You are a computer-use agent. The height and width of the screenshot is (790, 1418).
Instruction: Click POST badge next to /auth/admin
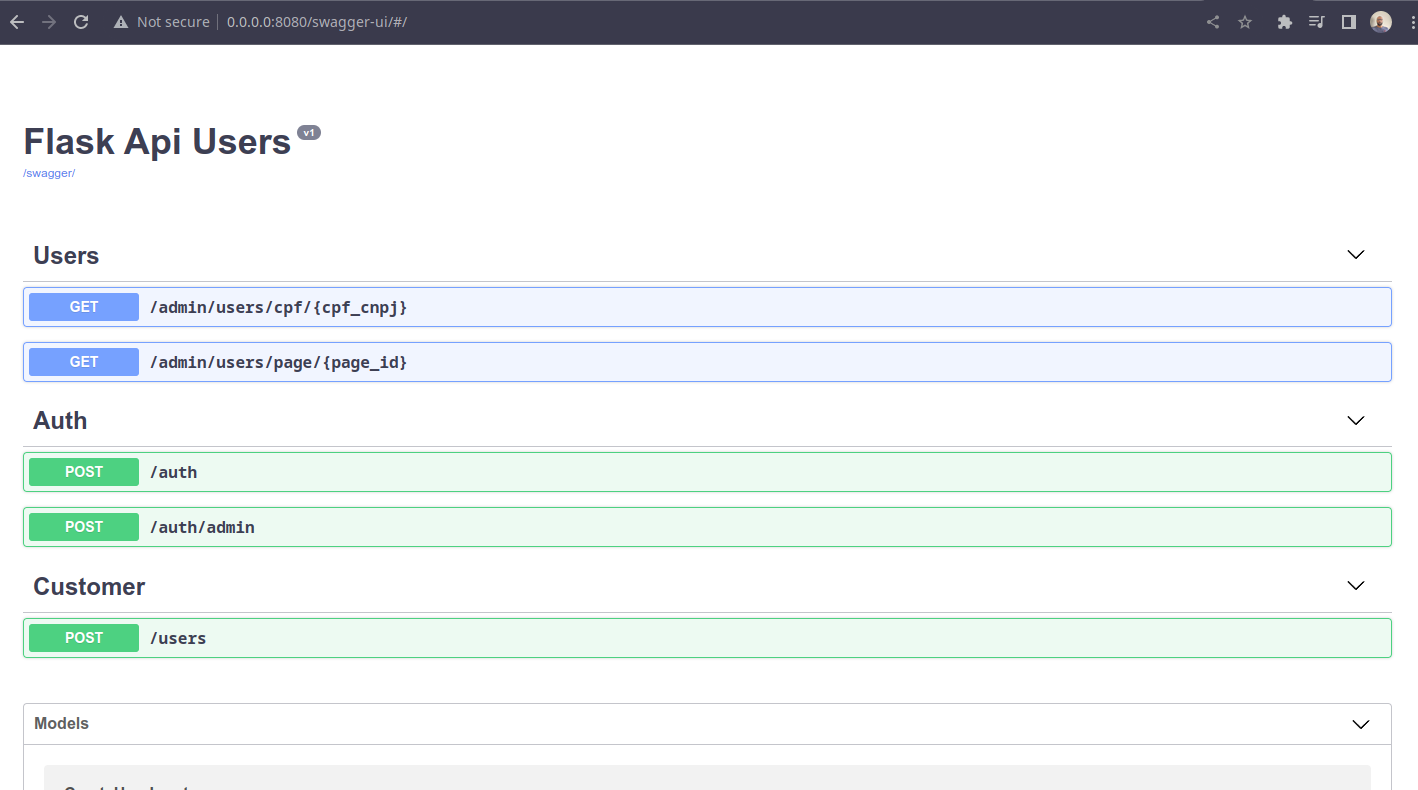(84, 527)
